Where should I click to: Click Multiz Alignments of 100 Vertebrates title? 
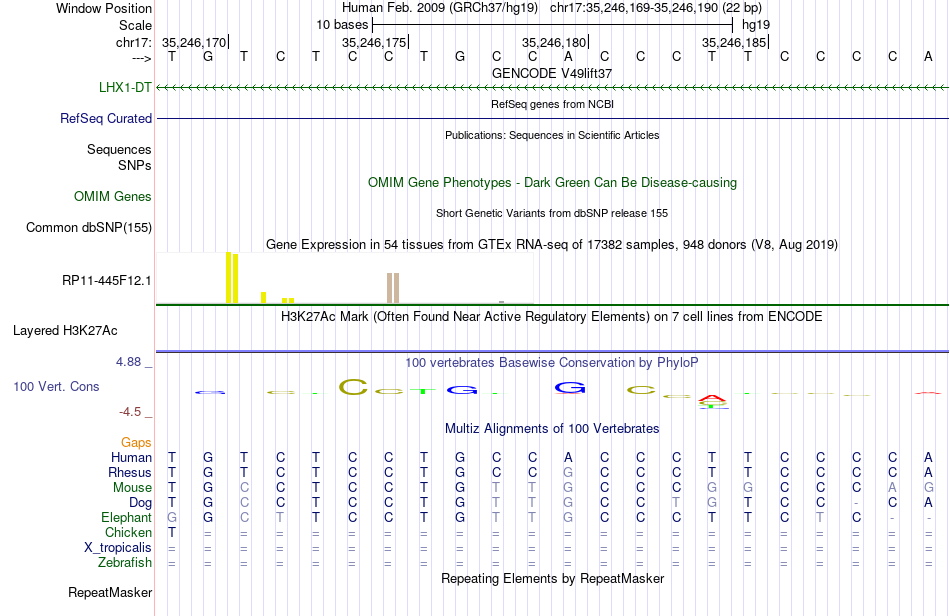coord(552,428)
